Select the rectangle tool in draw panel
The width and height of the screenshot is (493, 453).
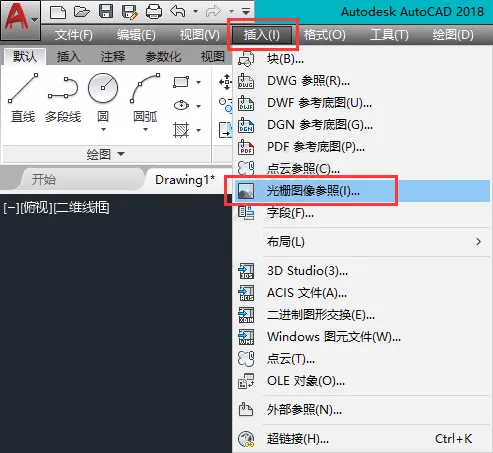(181, 82)
